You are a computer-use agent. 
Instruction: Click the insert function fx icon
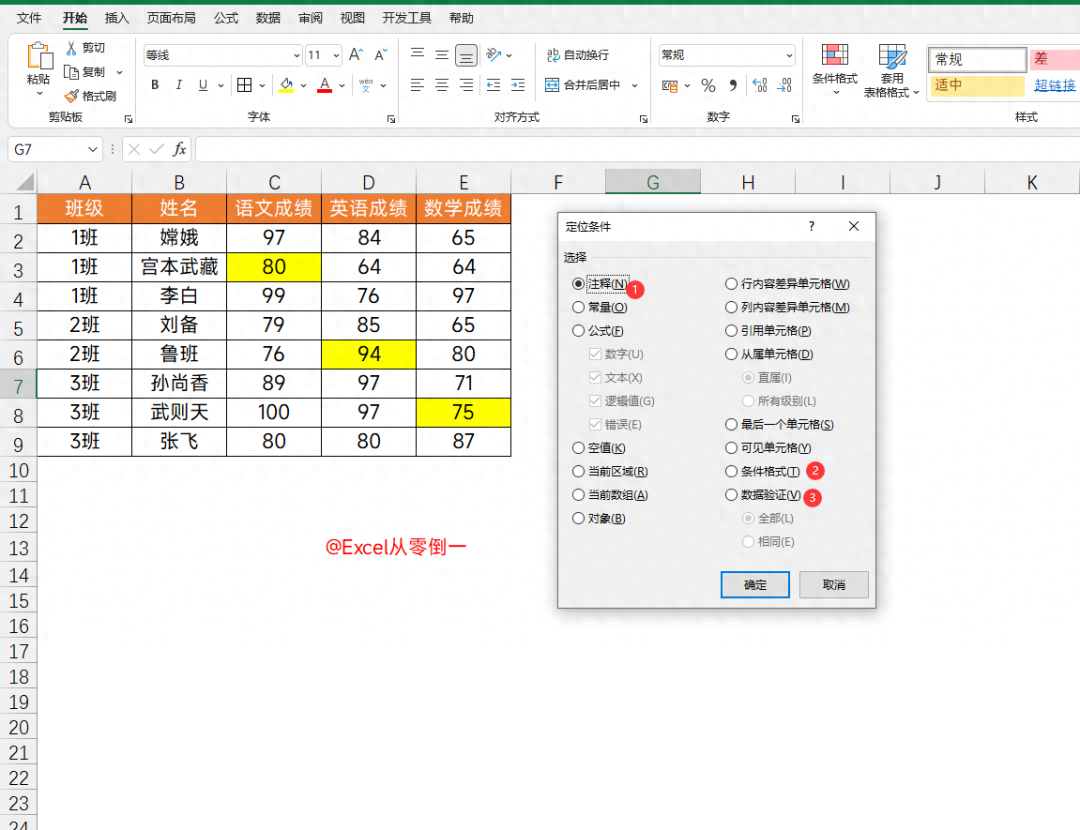(x=179, y=149)
